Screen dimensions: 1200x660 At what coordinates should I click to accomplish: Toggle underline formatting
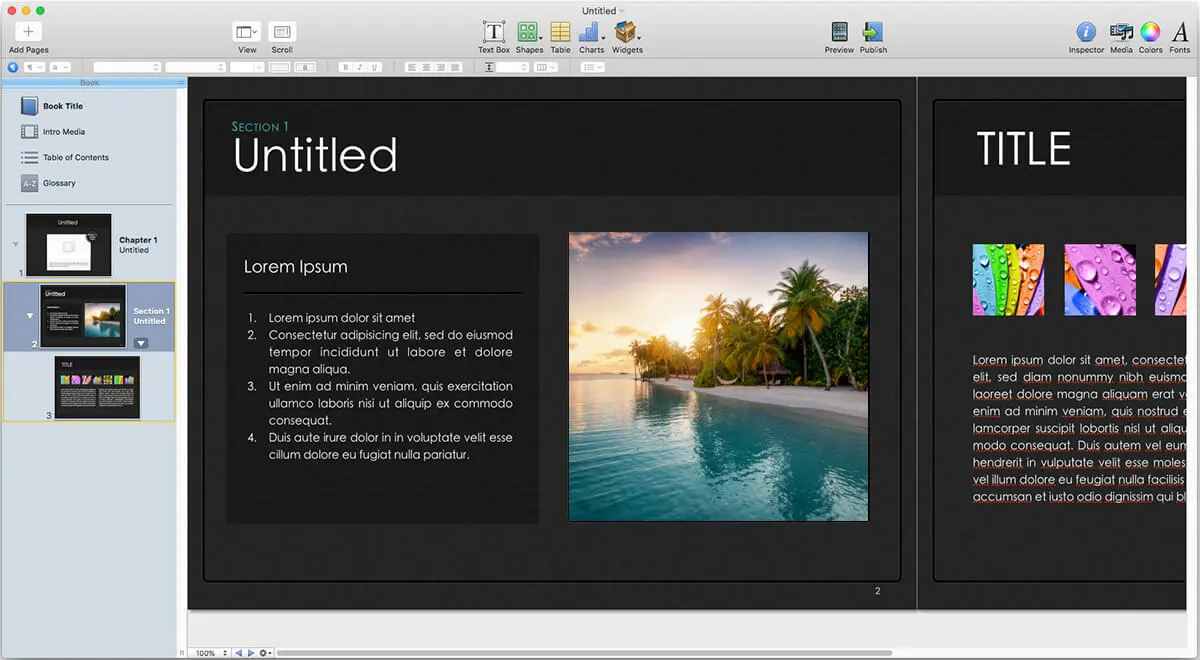click(x=376, y=67)
